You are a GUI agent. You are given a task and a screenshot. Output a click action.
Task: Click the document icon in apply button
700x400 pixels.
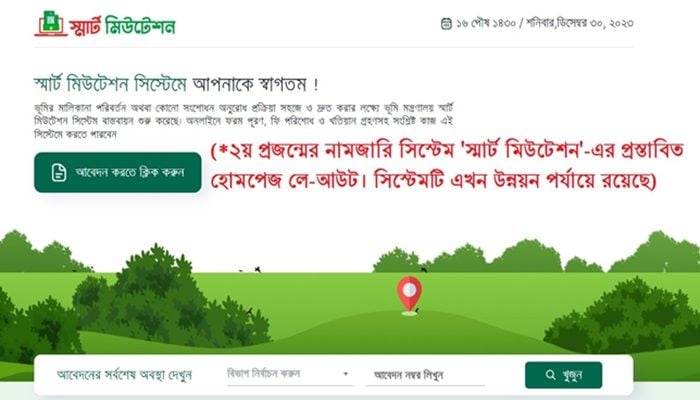point(58,173)
